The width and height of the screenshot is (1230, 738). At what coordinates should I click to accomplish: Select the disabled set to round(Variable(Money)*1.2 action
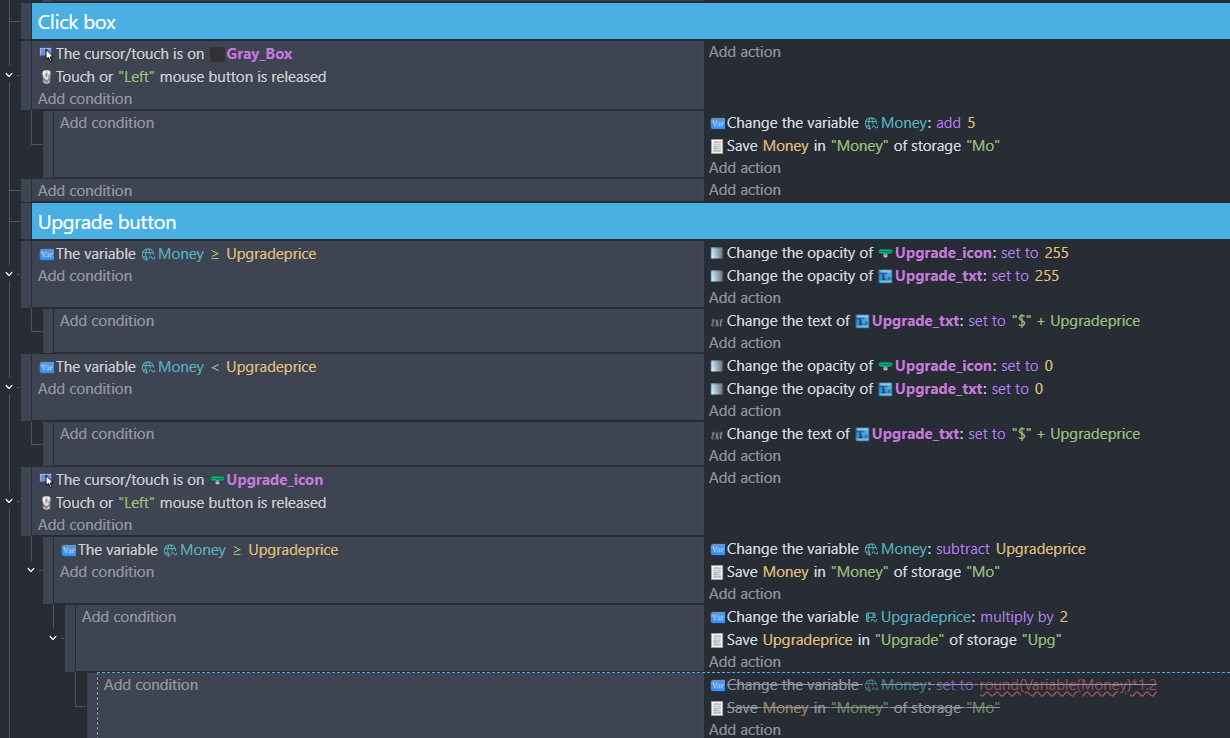933,685
